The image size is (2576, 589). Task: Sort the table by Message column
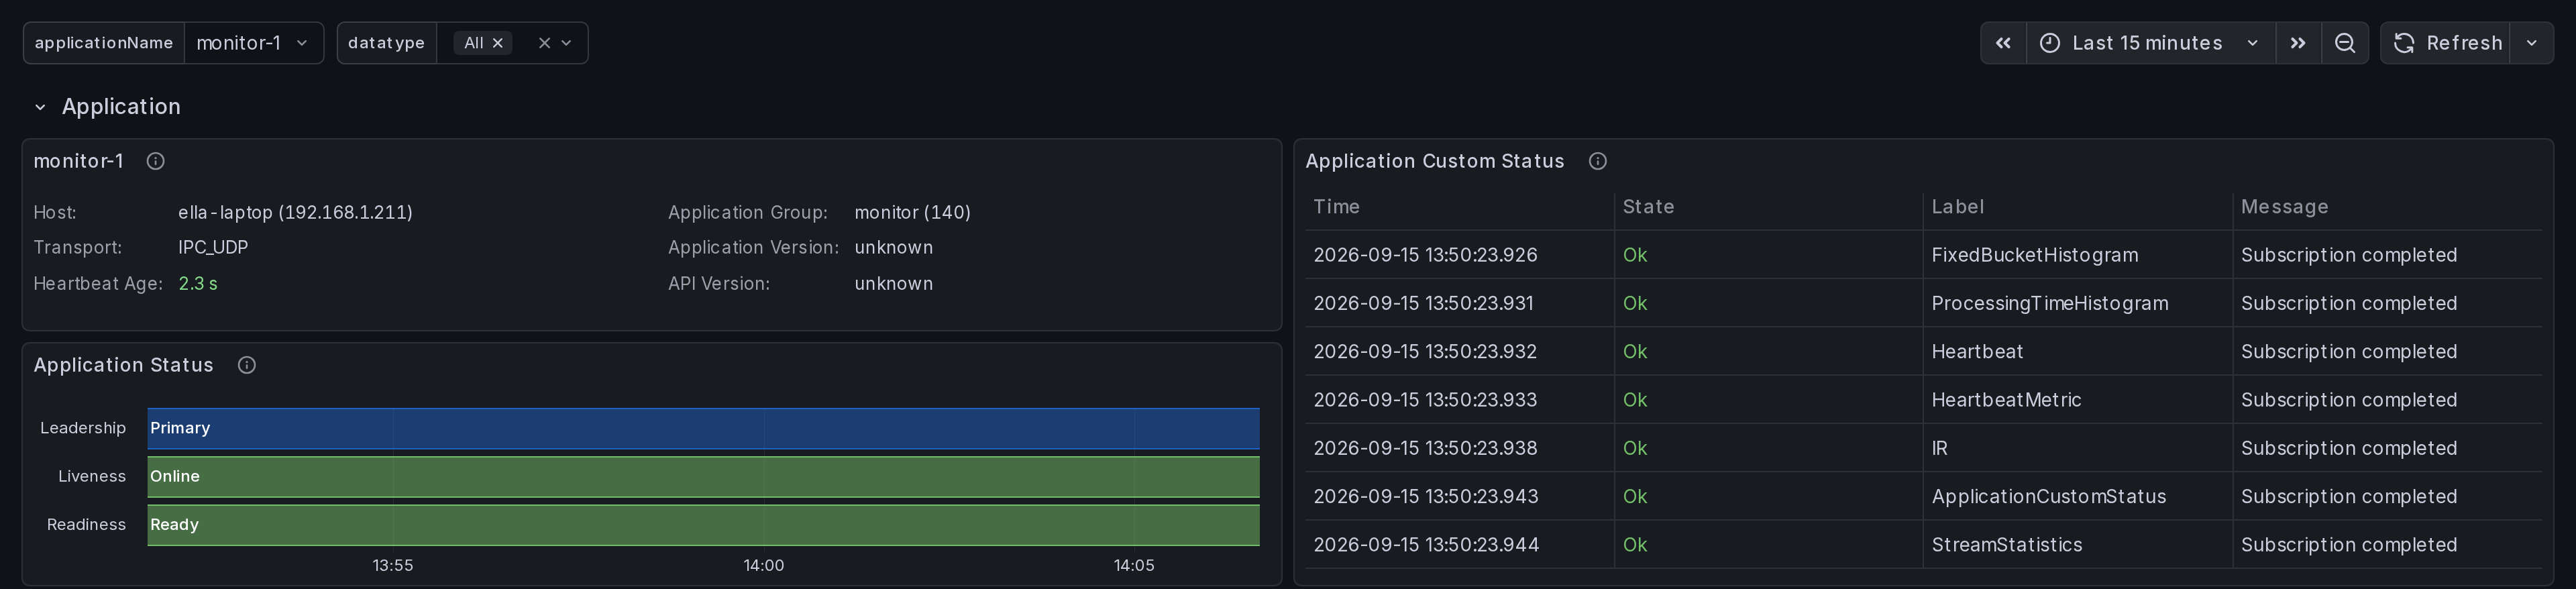pyautogui.click(x=2284, y=207)
